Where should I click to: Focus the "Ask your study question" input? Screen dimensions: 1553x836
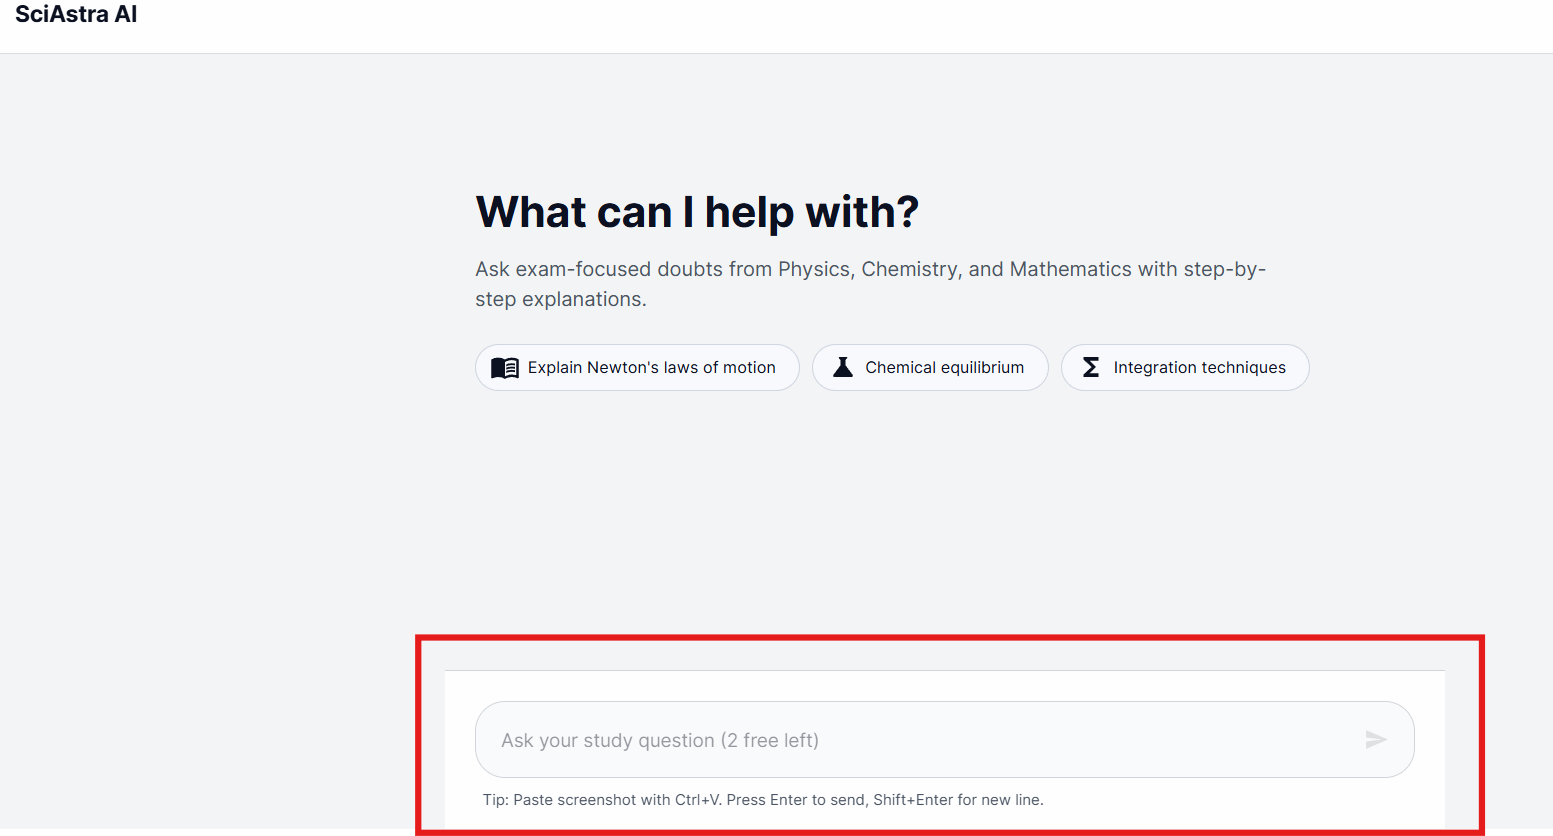pos(920,740)
